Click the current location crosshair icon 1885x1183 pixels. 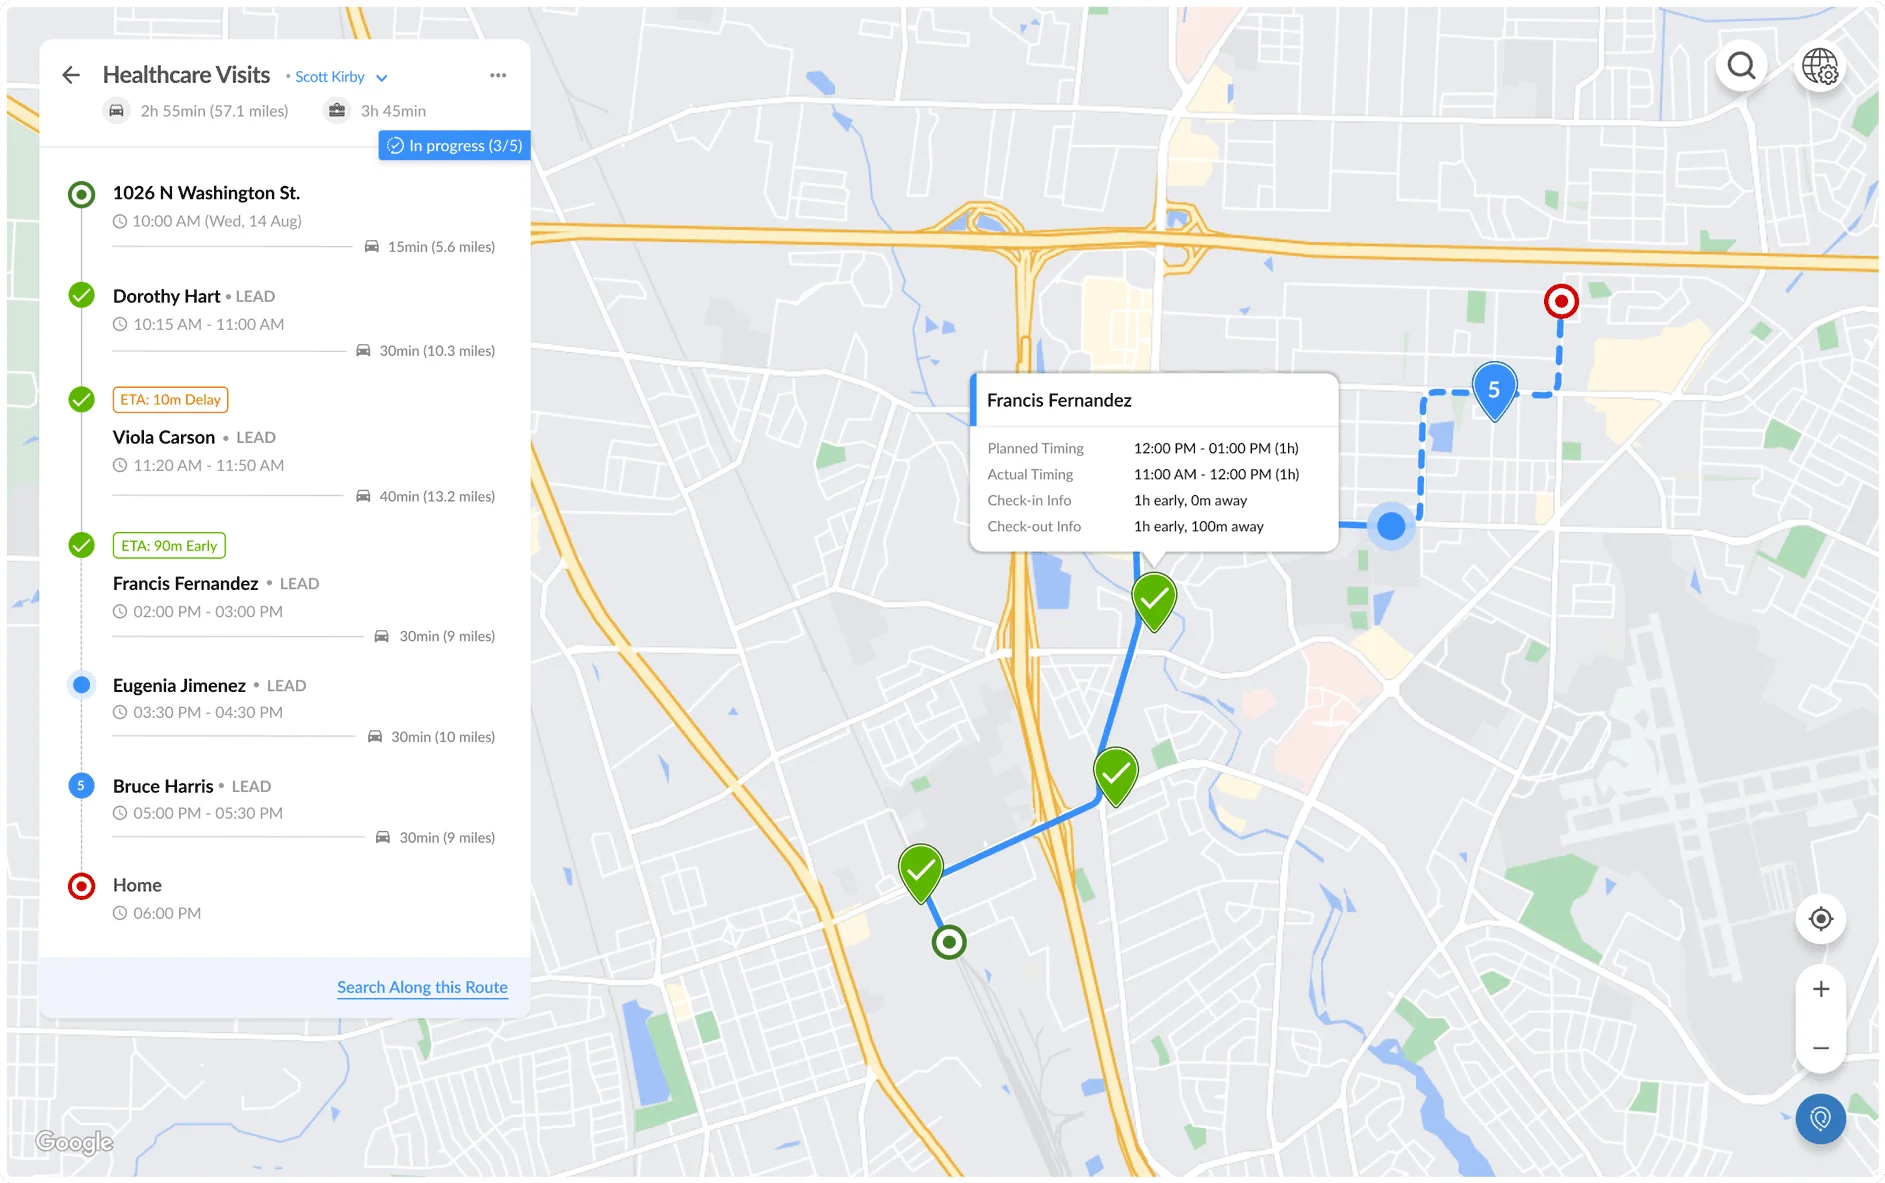pyautogui.click(x=1821, y=918)
